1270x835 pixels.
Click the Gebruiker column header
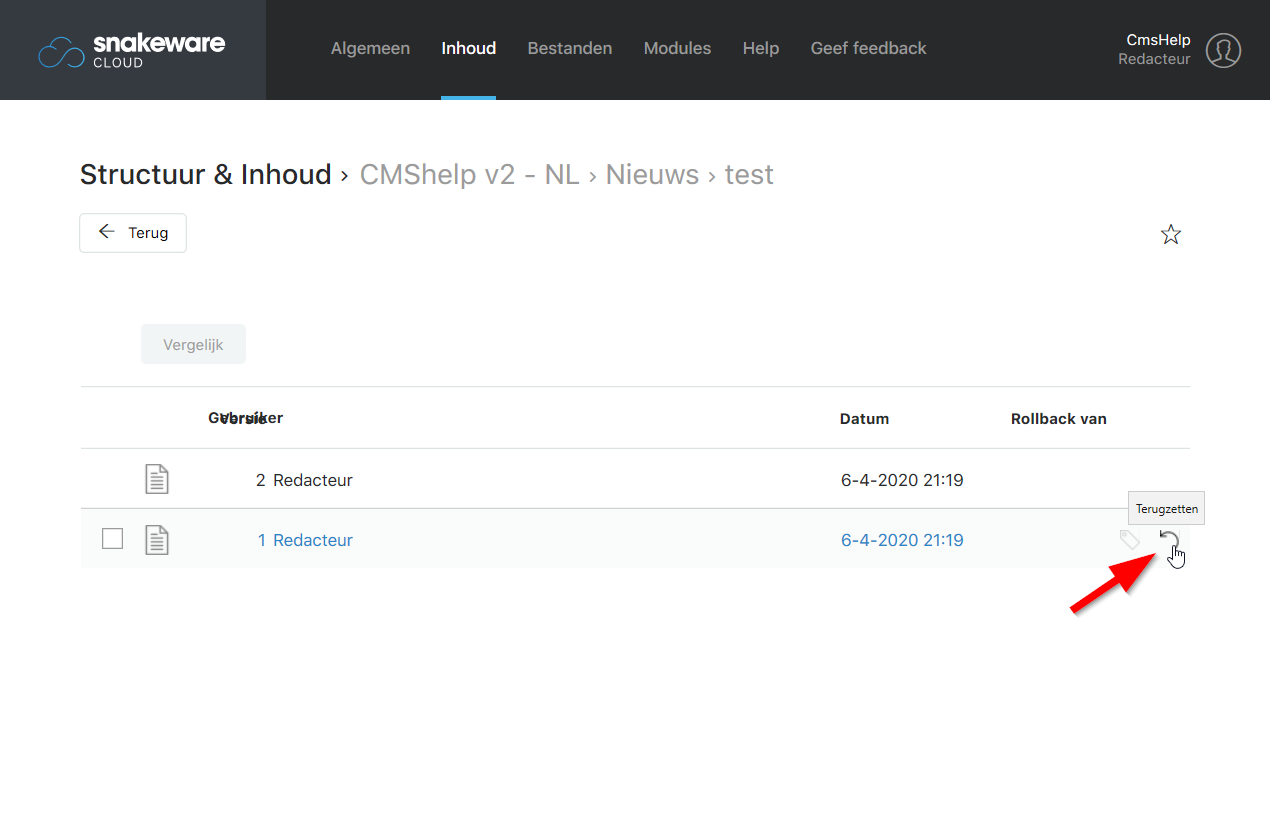(246, 418)
